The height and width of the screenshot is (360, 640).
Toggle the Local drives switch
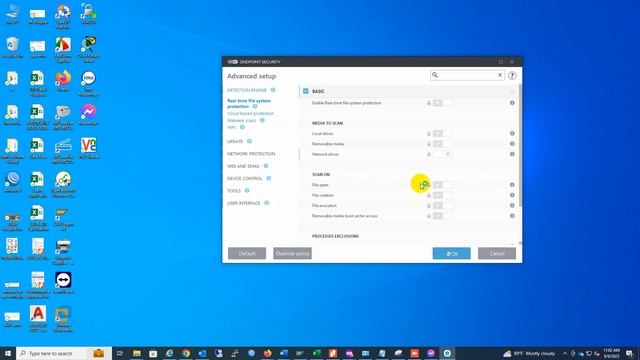coord(442,133)
